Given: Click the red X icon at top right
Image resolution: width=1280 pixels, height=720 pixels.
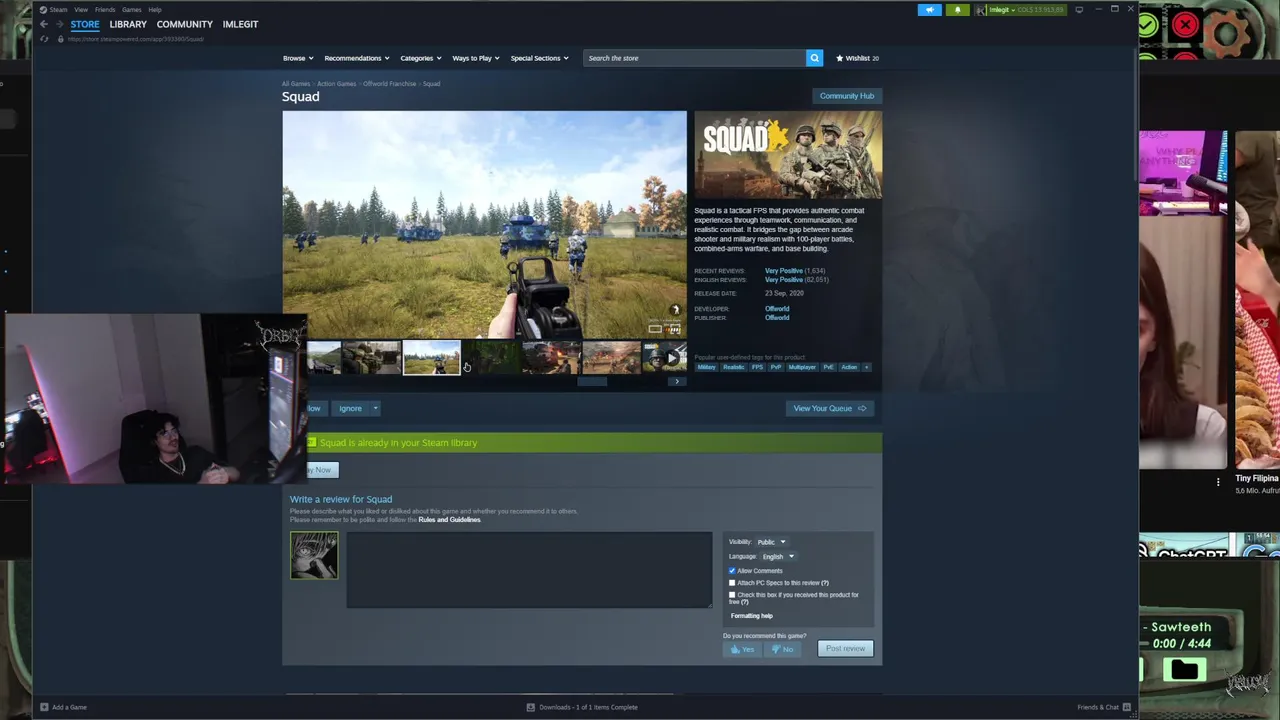Looking at the screenshot, I should click(x=1186, y=25).
